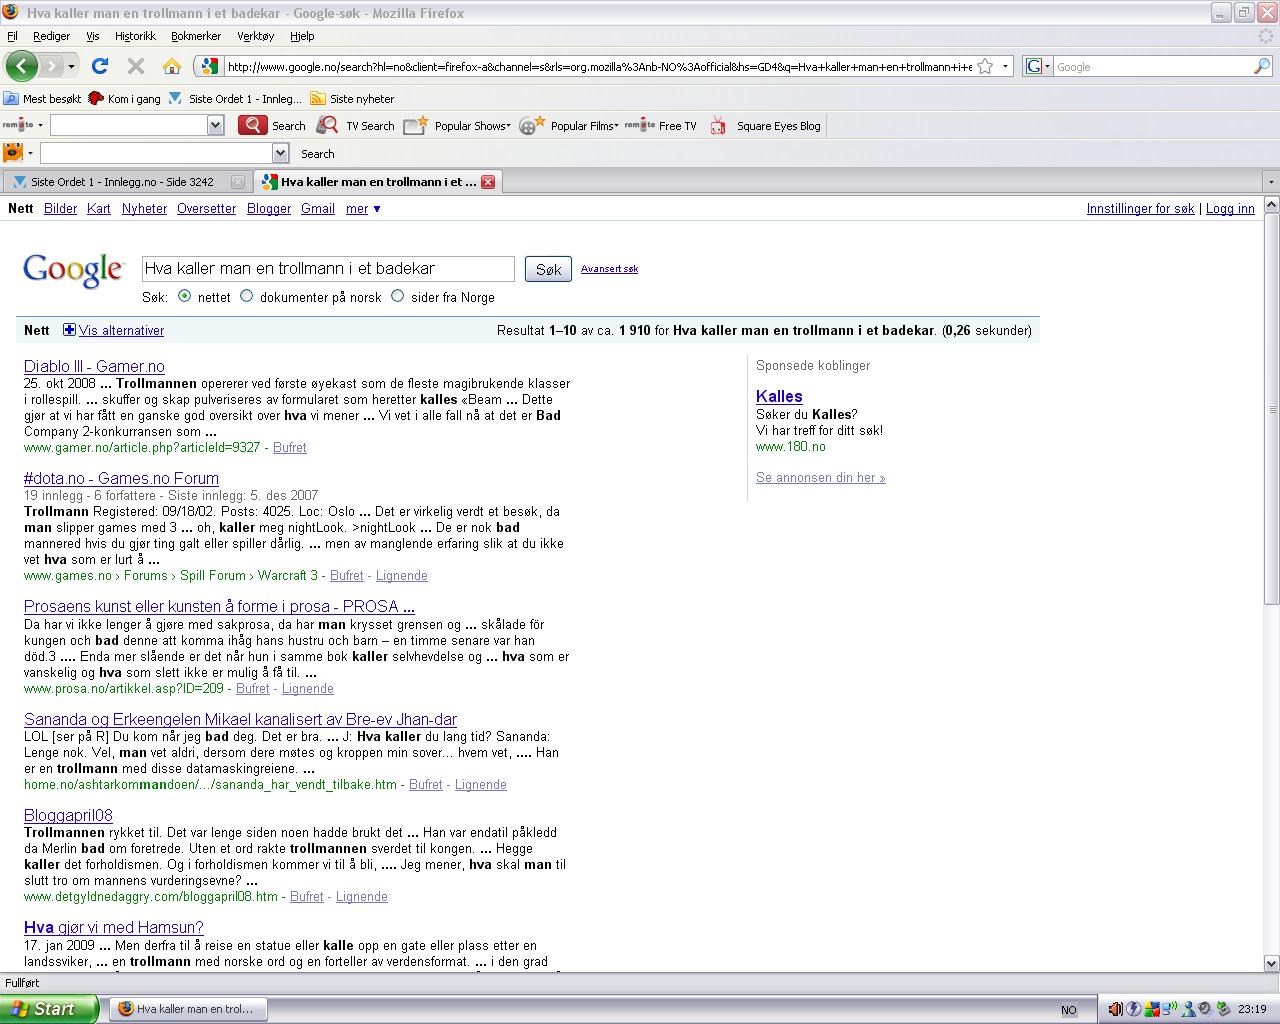Open Siste nyheter feed bookmark
Viewport: 1280px width, 1024px height.
tap(352, 98)
